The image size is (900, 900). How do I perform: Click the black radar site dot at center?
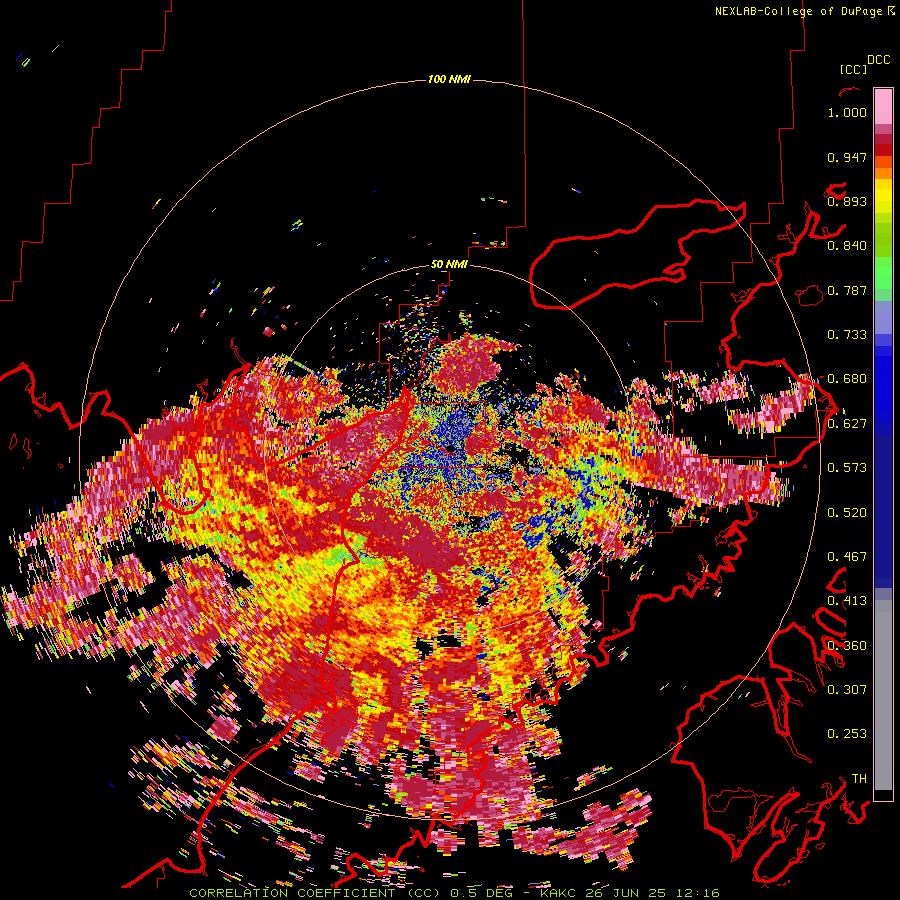(x=450, y=448)
